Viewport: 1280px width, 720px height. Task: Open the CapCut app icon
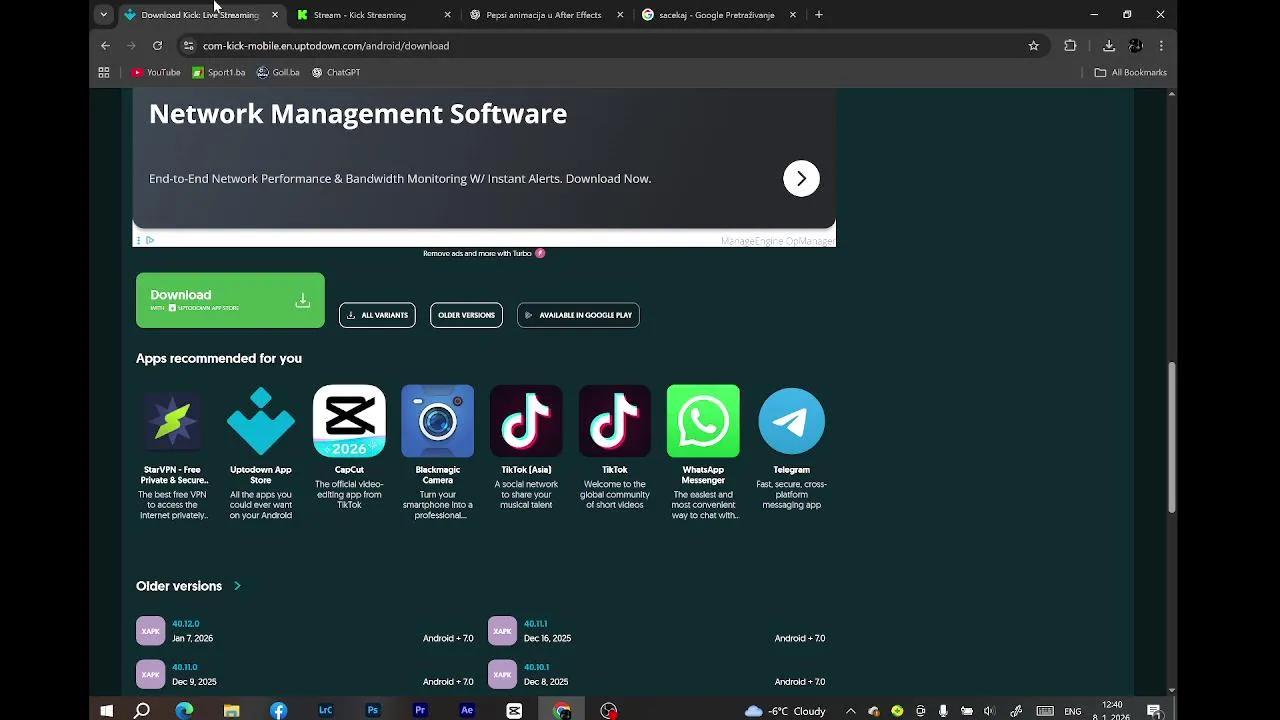click(349, 421)
